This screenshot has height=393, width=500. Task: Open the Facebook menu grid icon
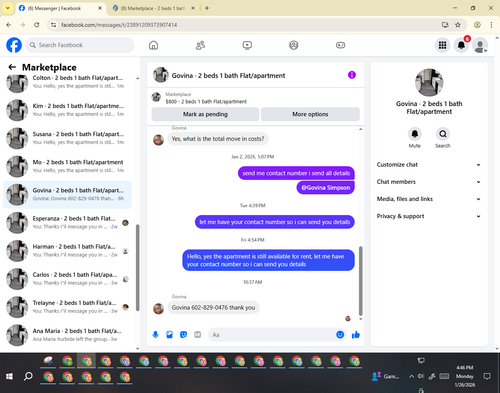click(442, 45)
